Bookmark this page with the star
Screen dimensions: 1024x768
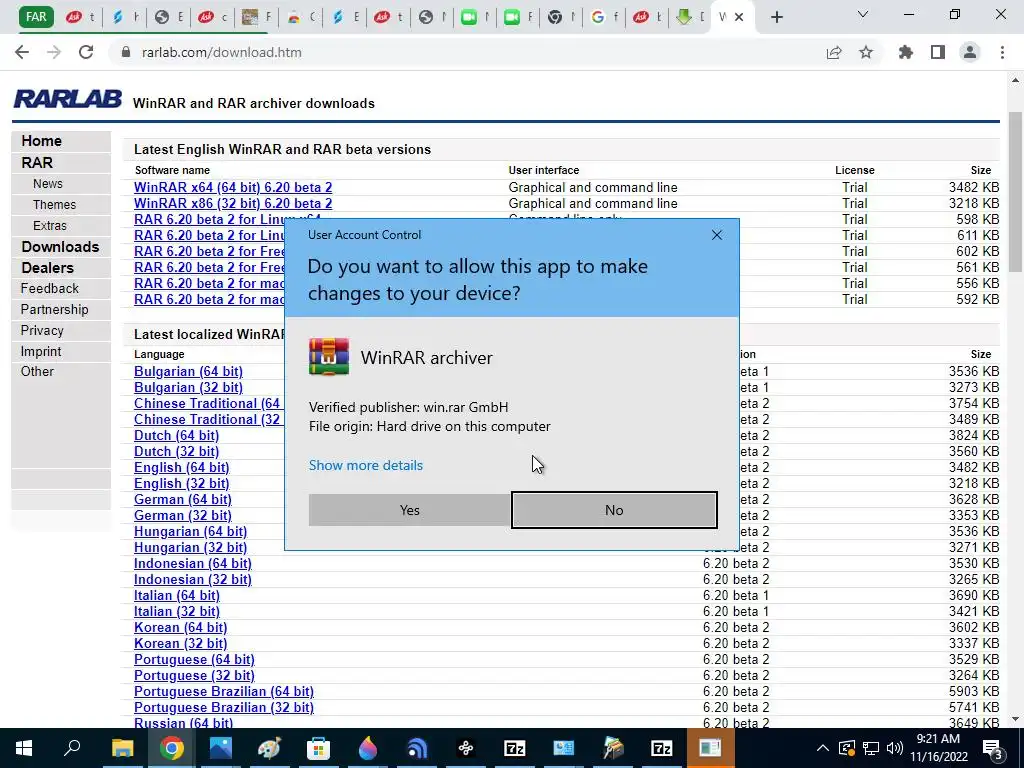(866, 52)
